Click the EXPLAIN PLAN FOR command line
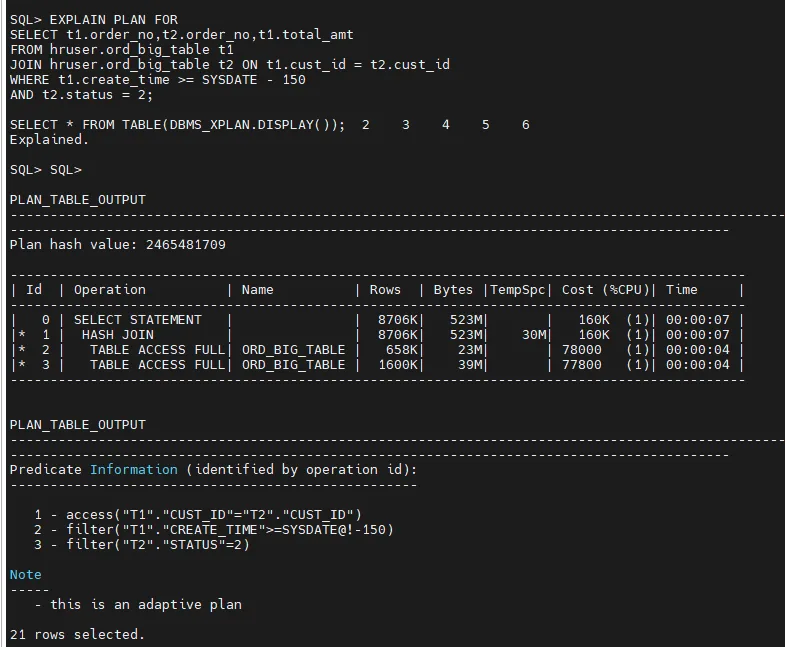The width and height of the screenshot is (785, 647). pos(94,20)
